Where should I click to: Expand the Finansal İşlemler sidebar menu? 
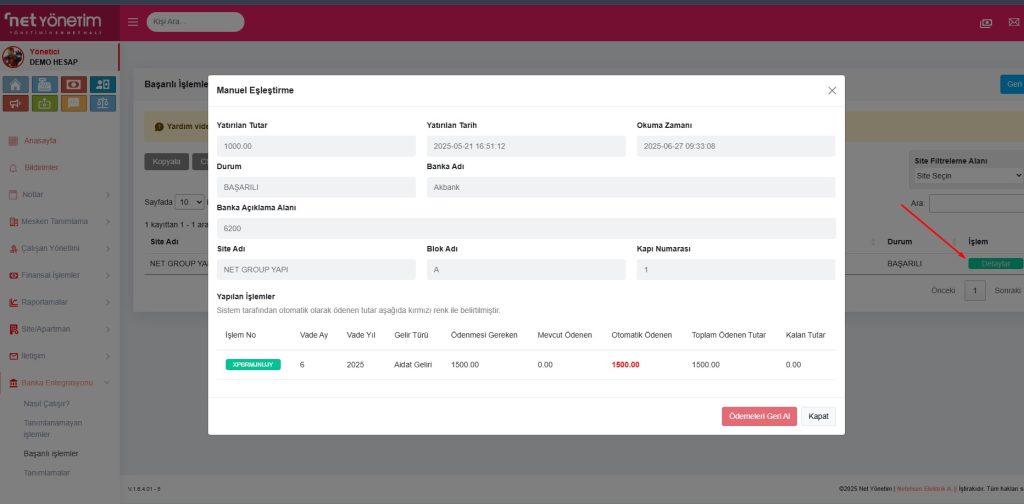60,275
